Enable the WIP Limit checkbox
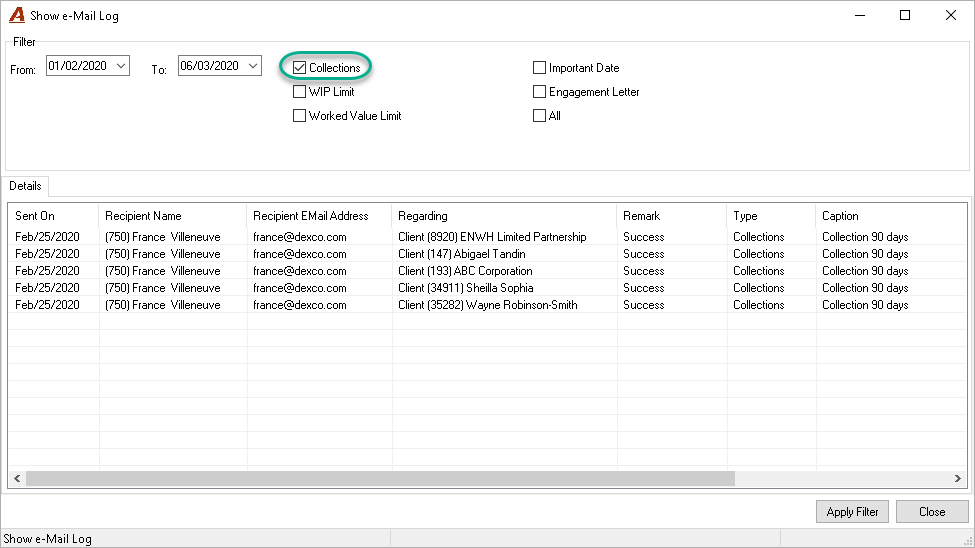 300,91
